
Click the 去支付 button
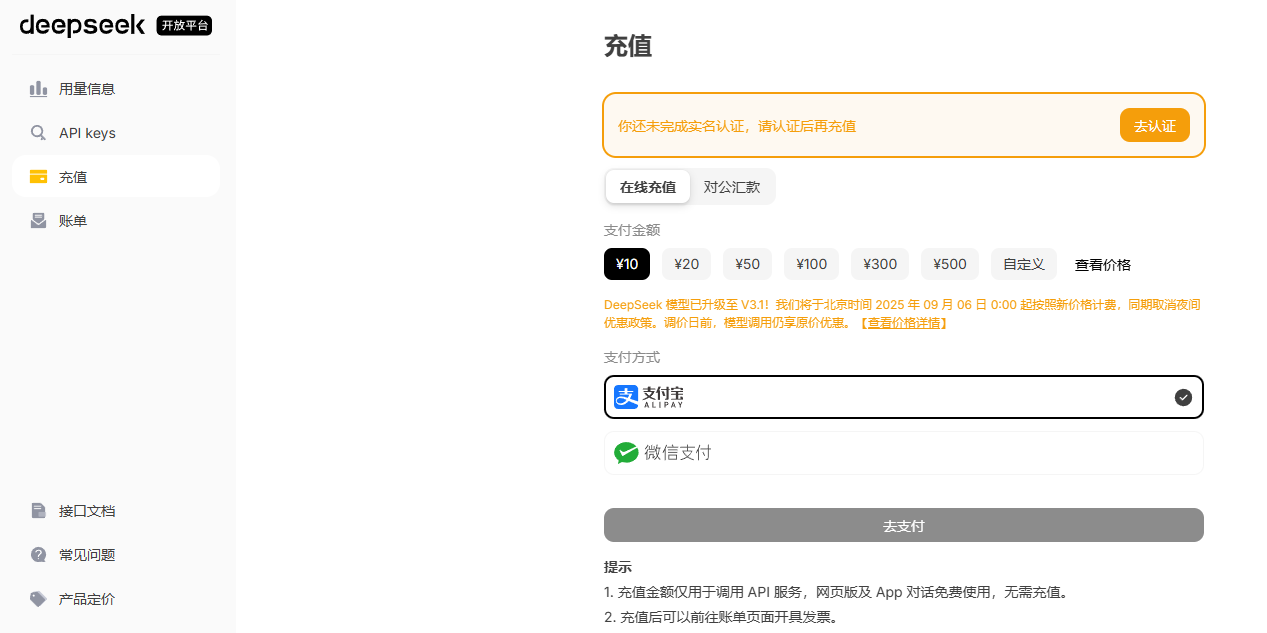904,525
